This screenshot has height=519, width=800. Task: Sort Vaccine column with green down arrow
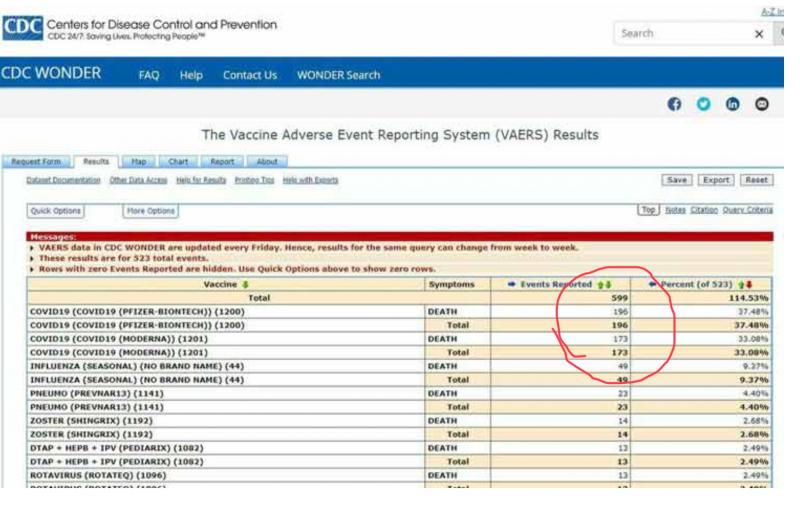[245, 284]
